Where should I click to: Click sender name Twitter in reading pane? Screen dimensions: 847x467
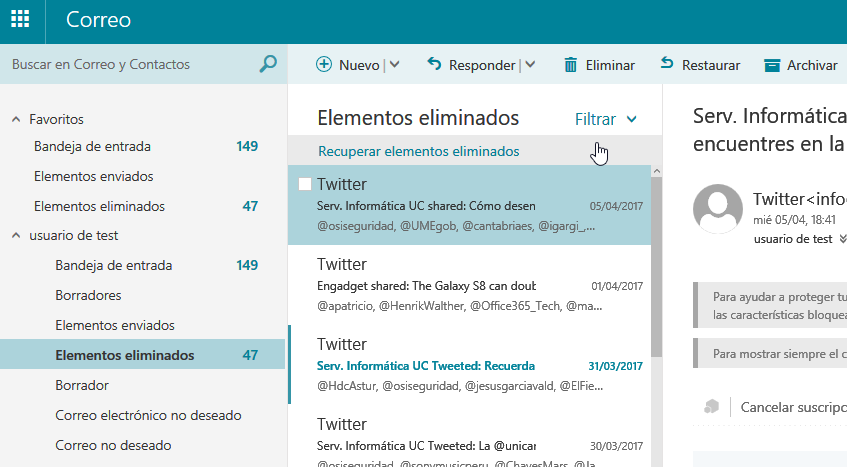[x=799, y=199]
